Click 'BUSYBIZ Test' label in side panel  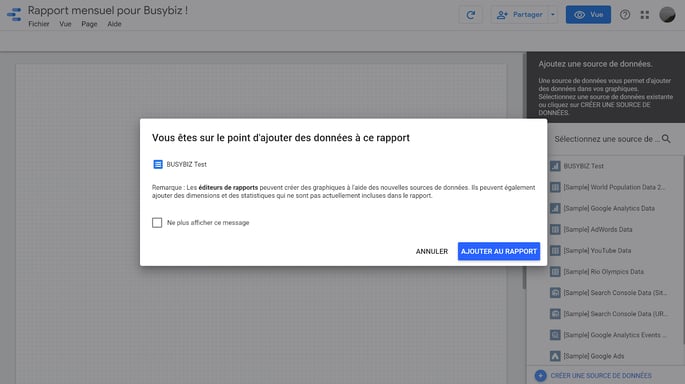pos(583,166)
